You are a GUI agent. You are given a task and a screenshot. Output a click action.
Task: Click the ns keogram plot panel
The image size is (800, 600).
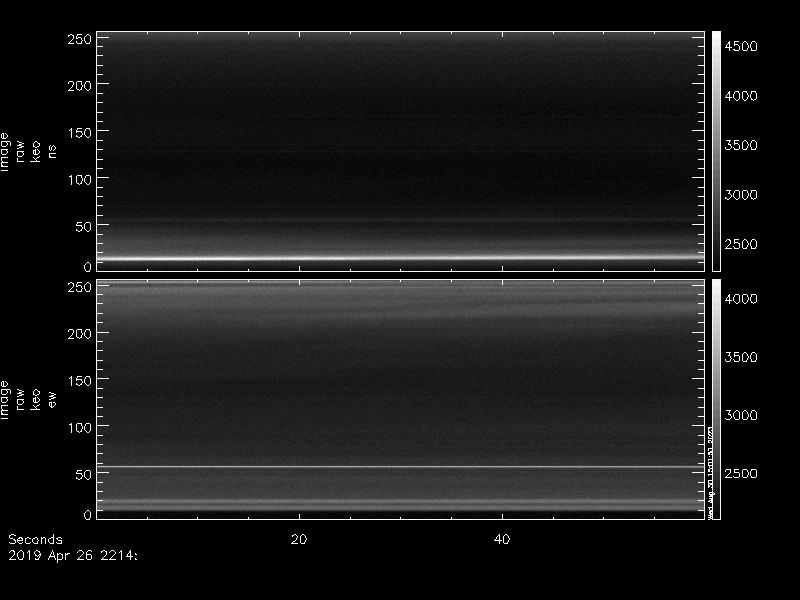point(401,152)
